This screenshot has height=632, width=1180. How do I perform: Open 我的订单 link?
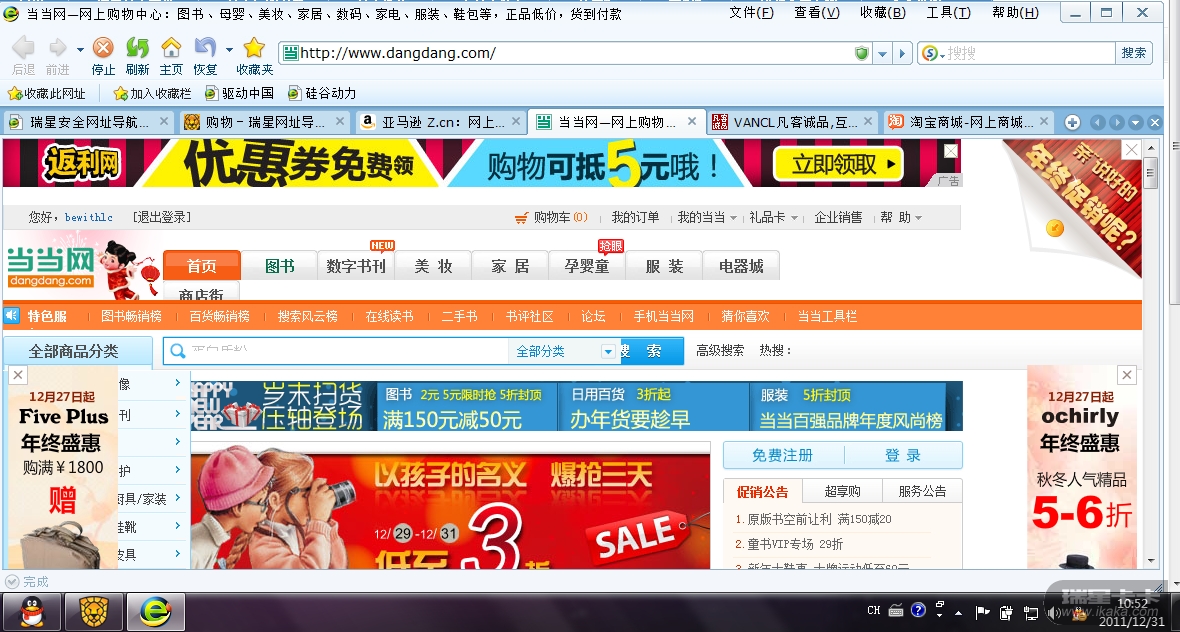coord(635,217)
